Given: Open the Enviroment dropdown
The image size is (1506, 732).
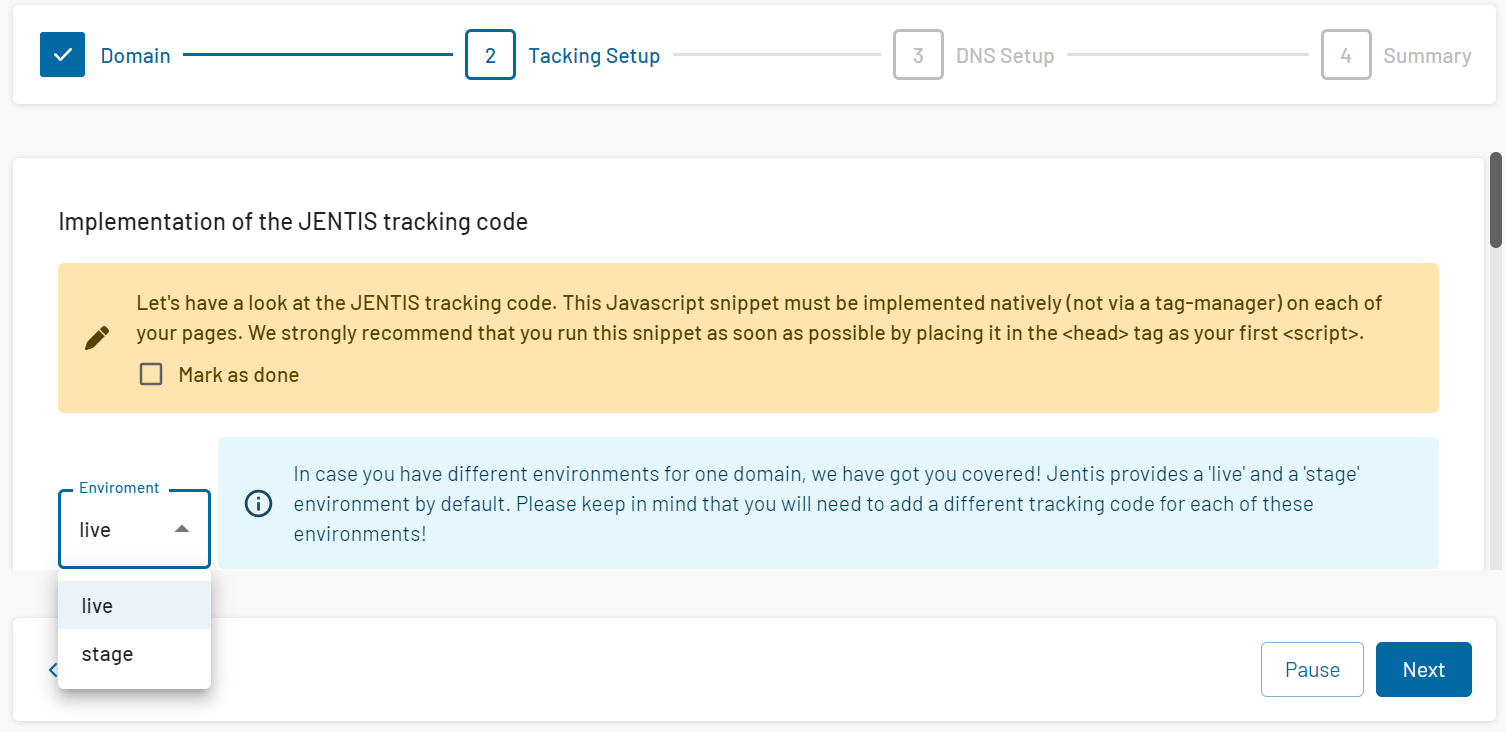Looking at the screenshot, I should point(134,529).
